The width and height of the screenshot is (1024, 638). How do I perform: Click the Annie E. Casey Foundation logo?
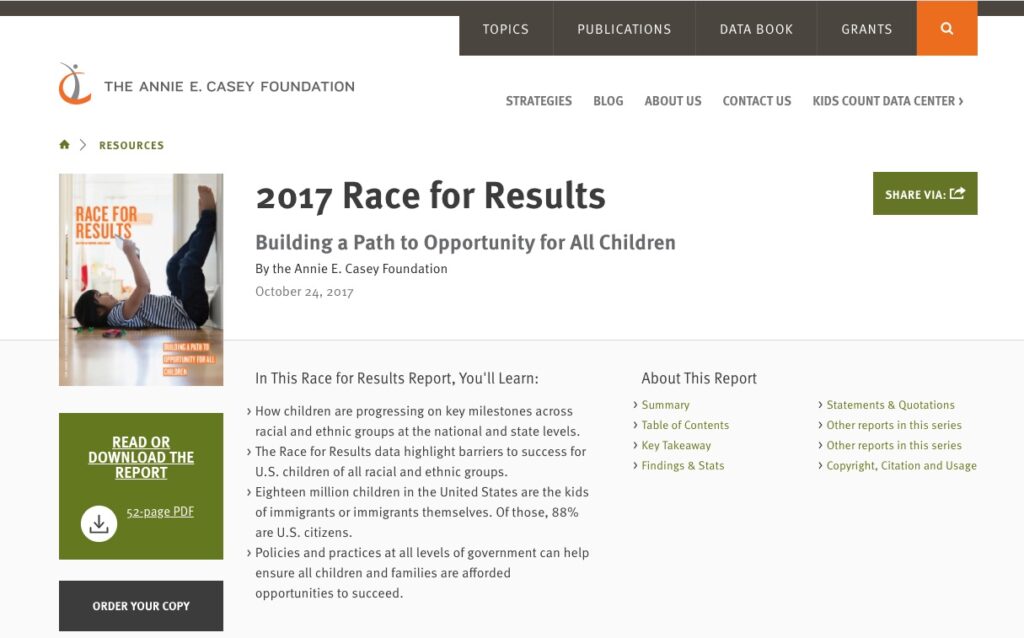pos(206,85)
